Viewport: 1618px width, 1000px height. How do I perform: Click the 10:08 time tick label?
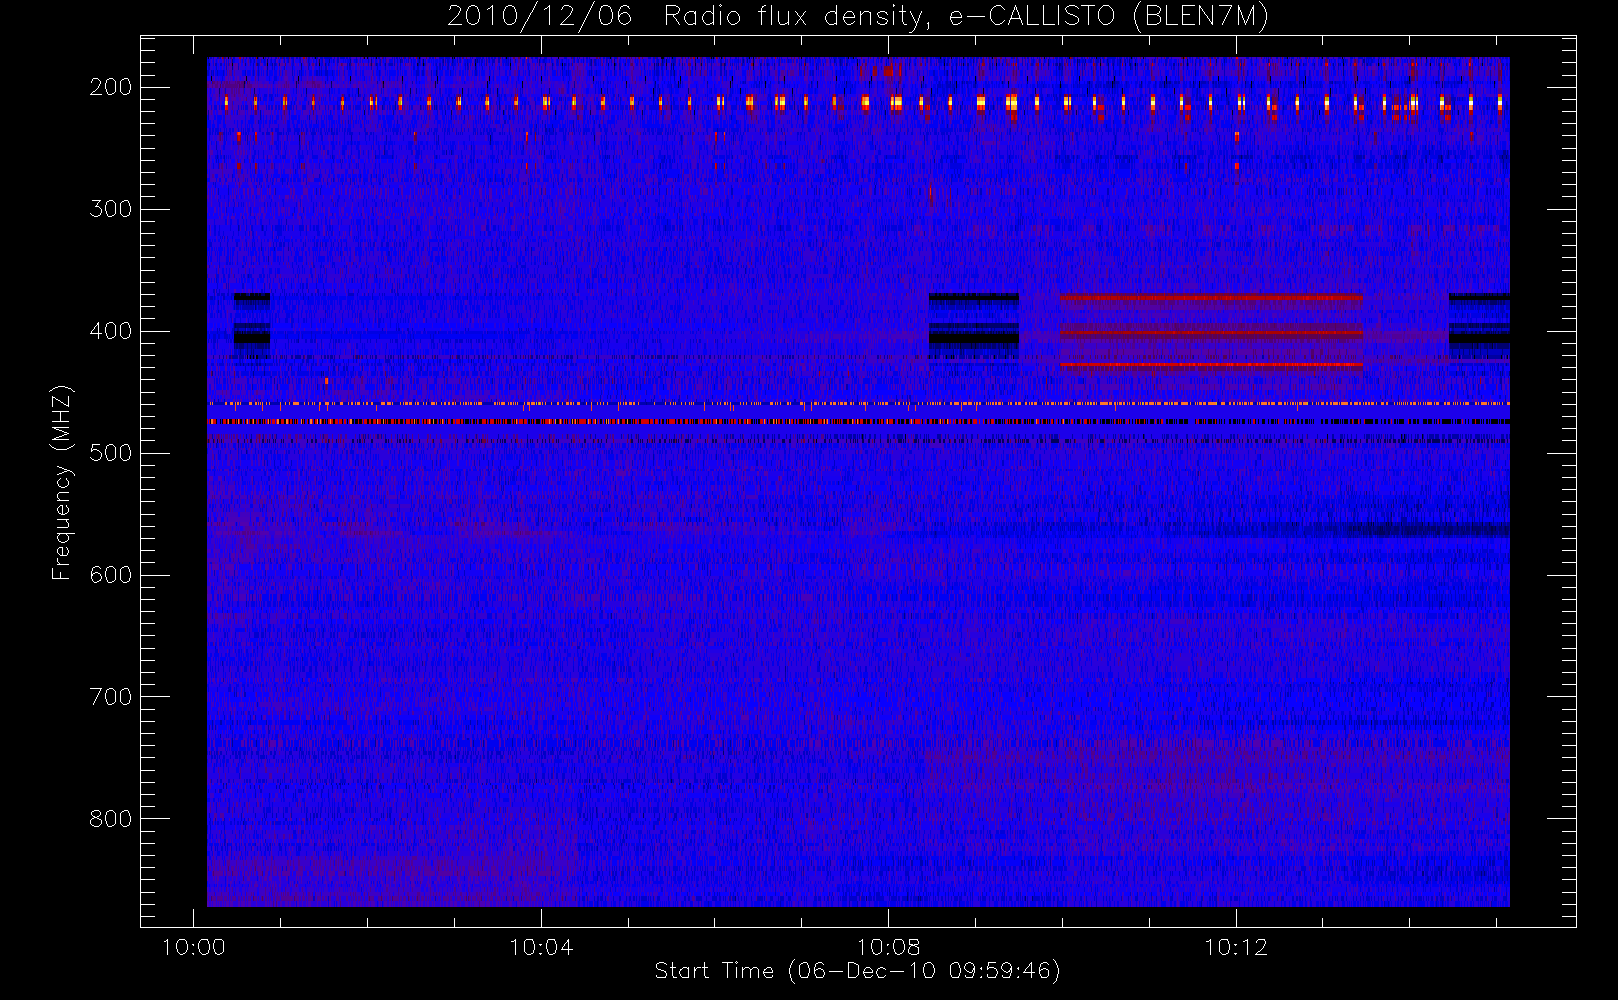pos(888,947)
